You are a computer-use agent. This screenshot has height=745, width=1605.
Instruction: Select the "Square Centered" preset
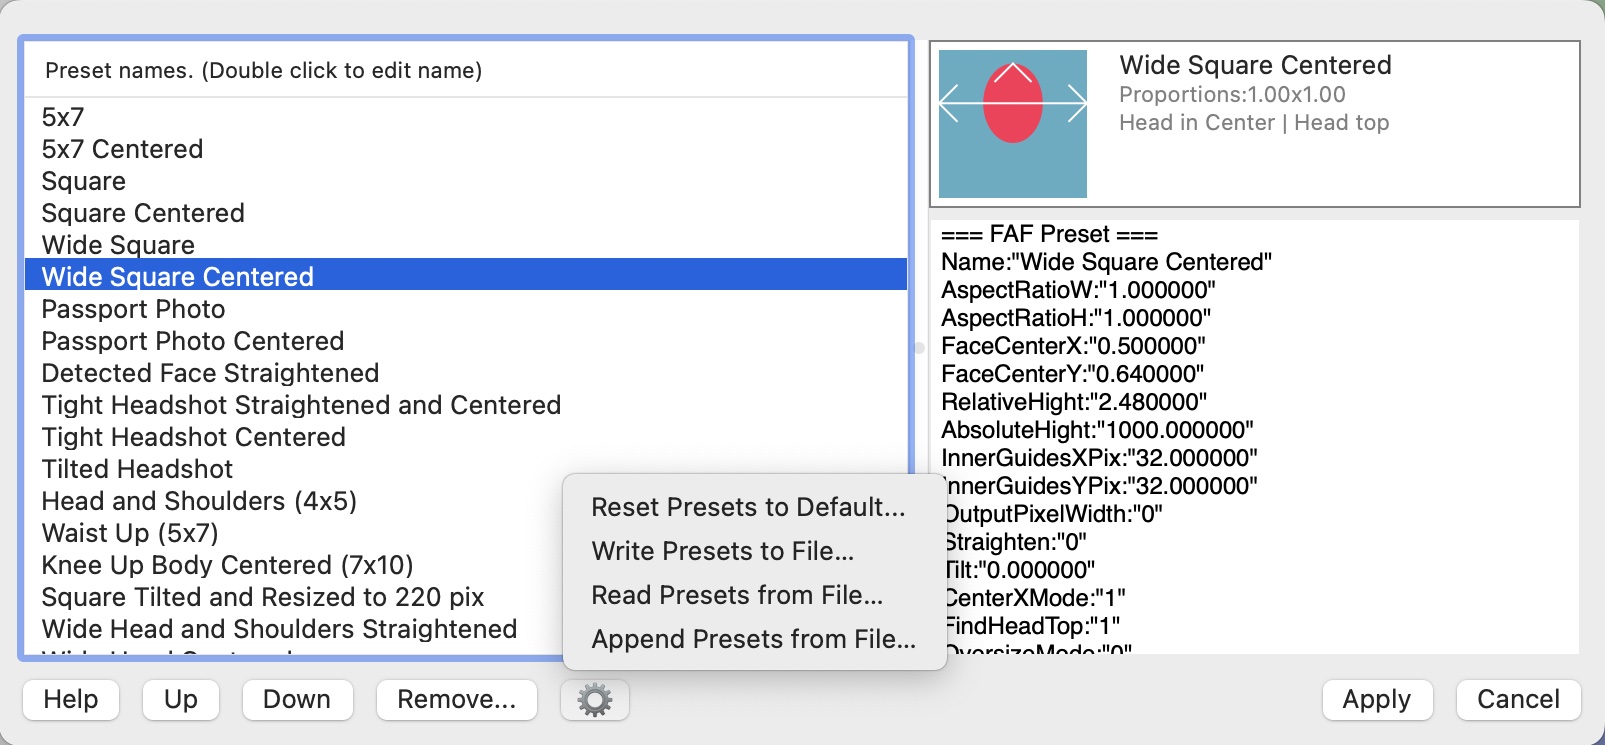click(142, 213)
